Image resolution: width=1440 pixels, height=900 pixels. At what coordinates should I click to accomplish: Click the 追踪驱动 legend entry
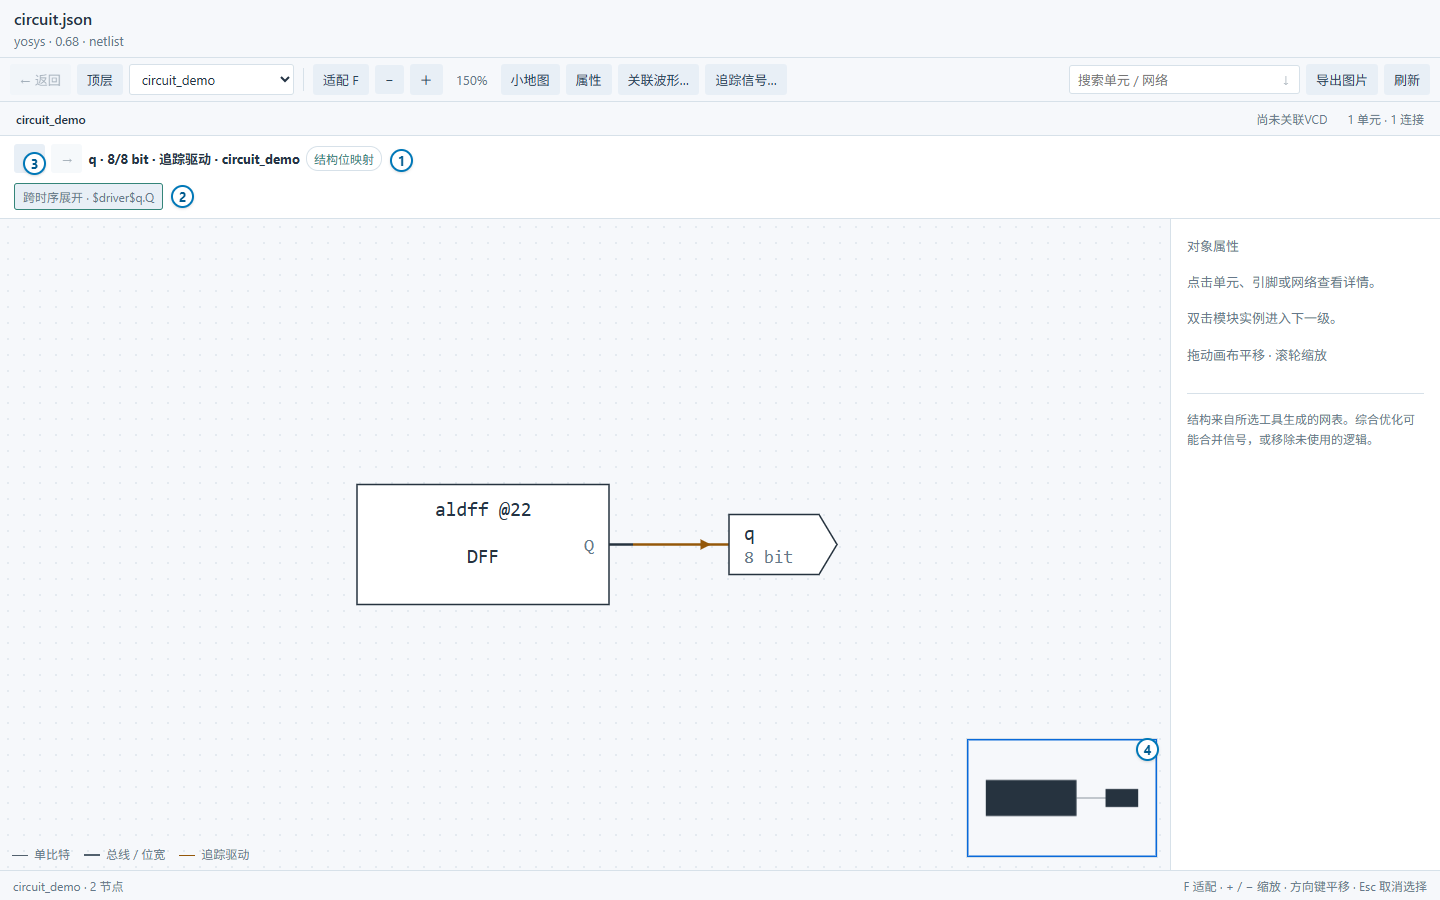coord(214,855)
